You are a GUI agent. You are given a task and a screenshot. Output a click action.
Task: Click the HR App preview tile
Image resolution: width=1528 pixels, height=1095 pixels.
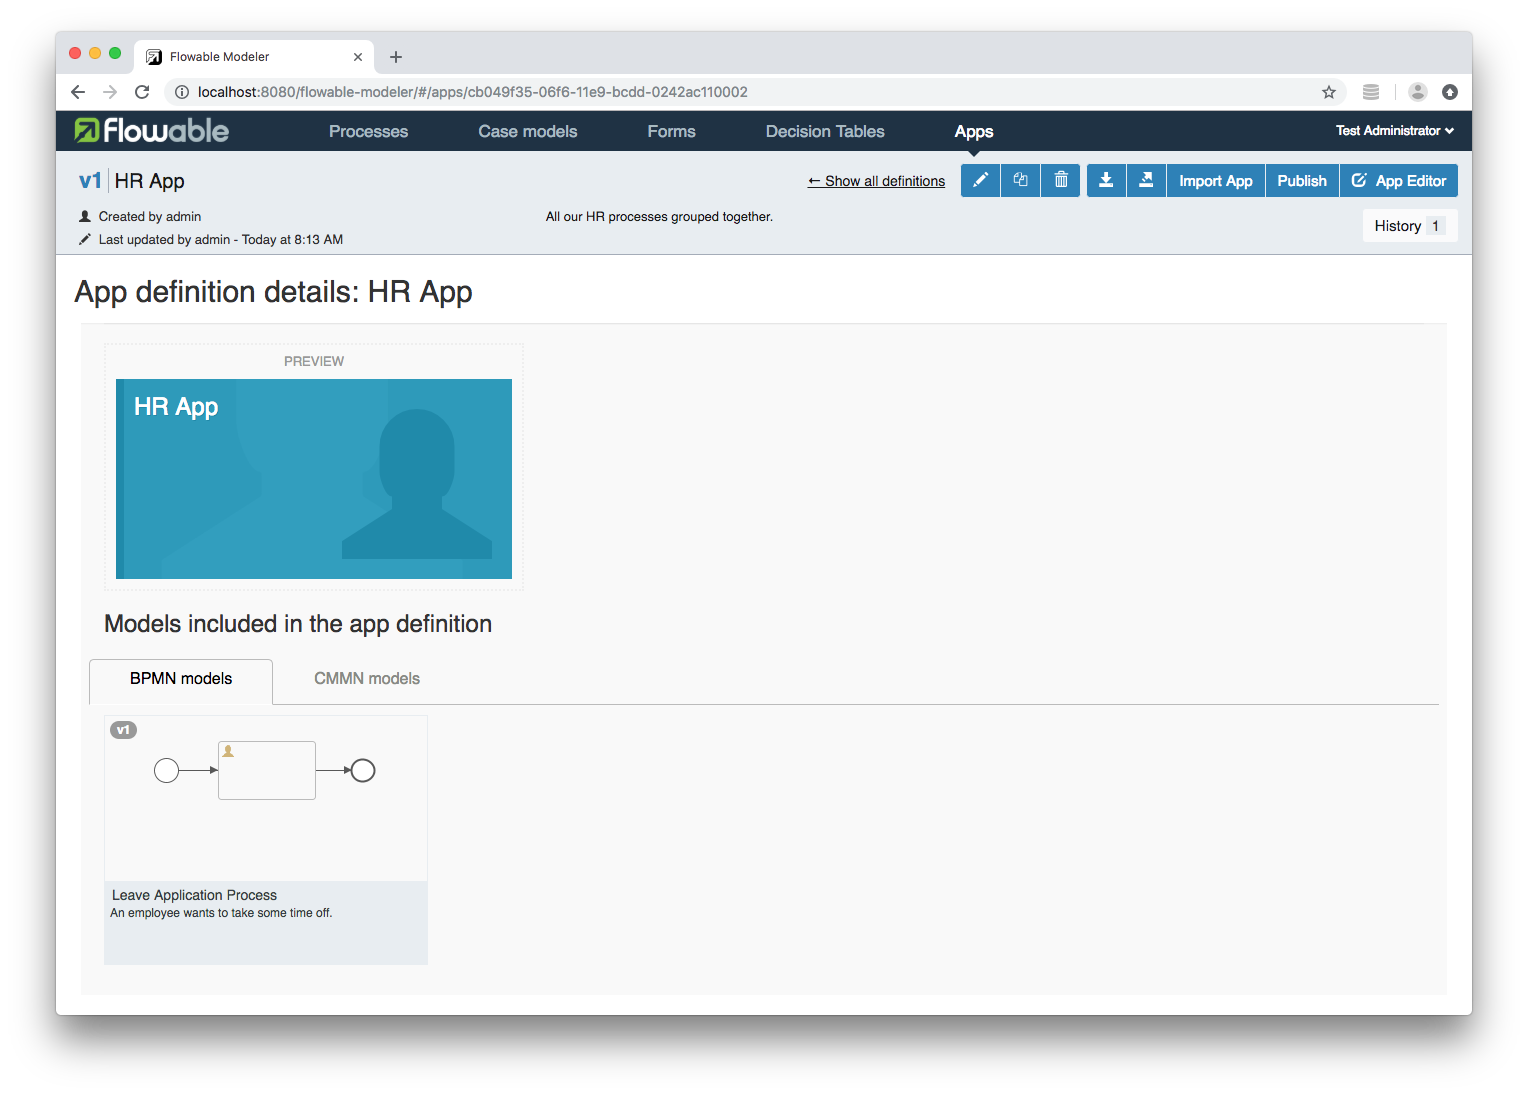pos(314,479)
